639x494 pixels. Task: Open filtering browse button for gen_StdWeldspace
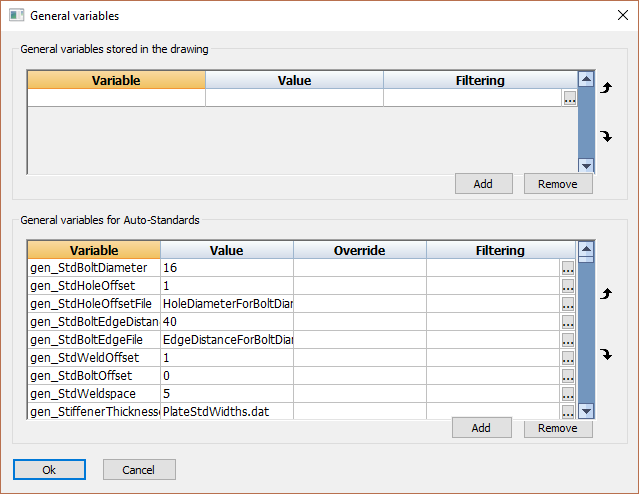(x=568, y=394)
